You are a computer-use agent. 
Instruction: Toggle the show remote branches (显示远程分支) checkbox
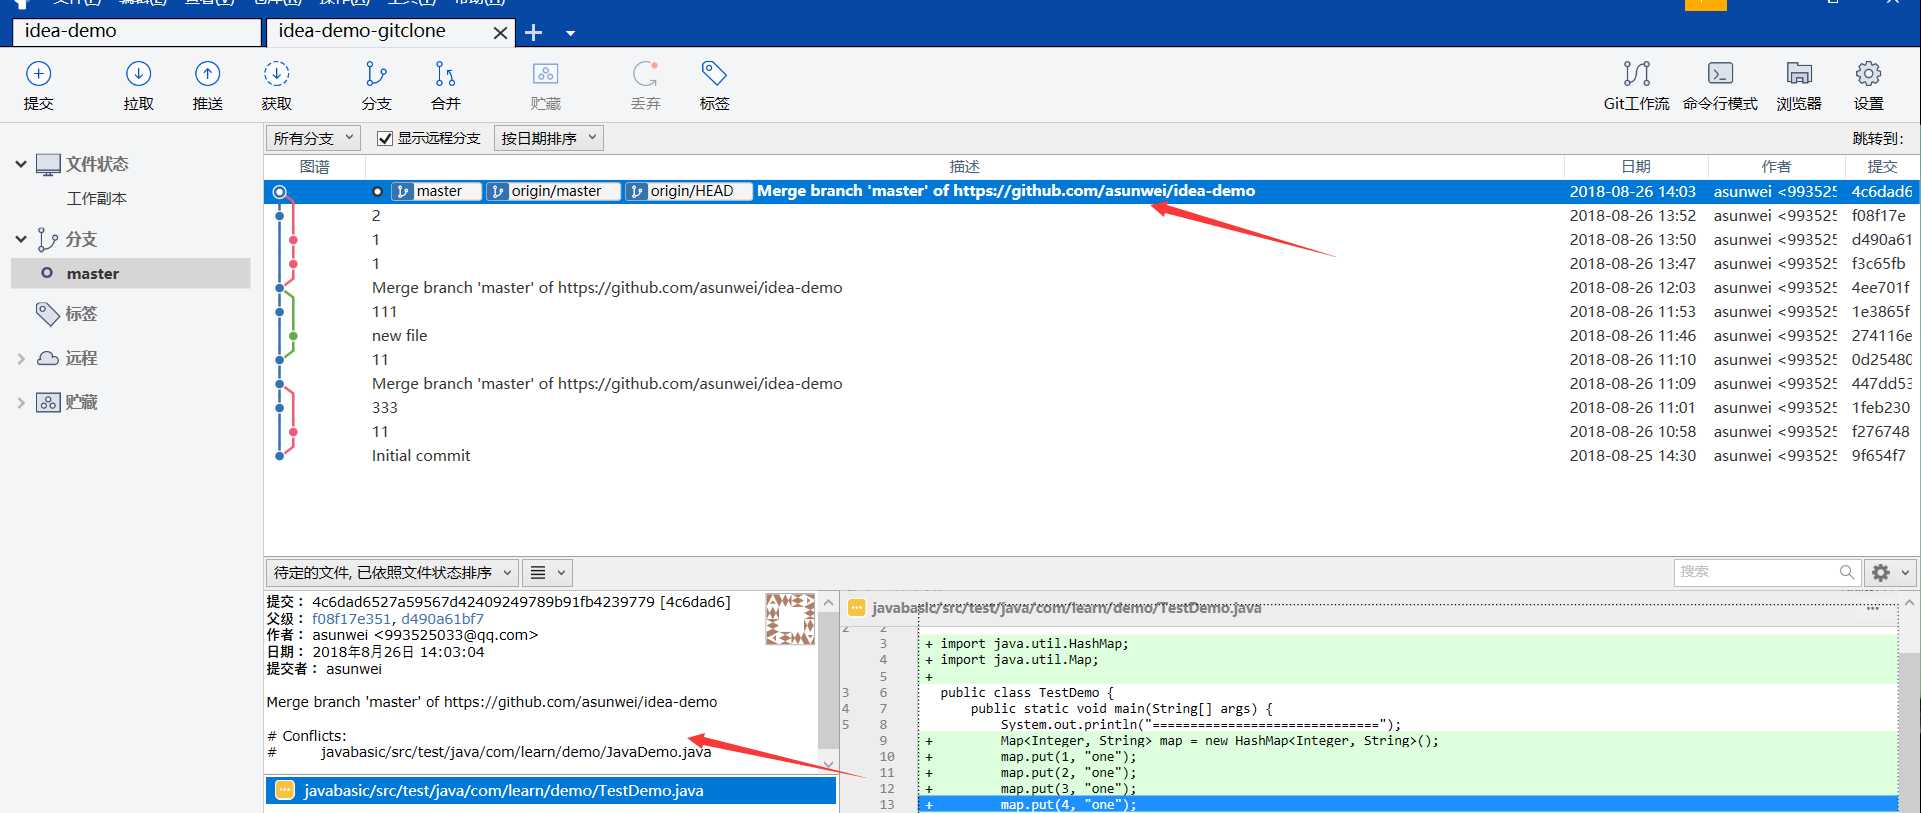coord(385,139)
